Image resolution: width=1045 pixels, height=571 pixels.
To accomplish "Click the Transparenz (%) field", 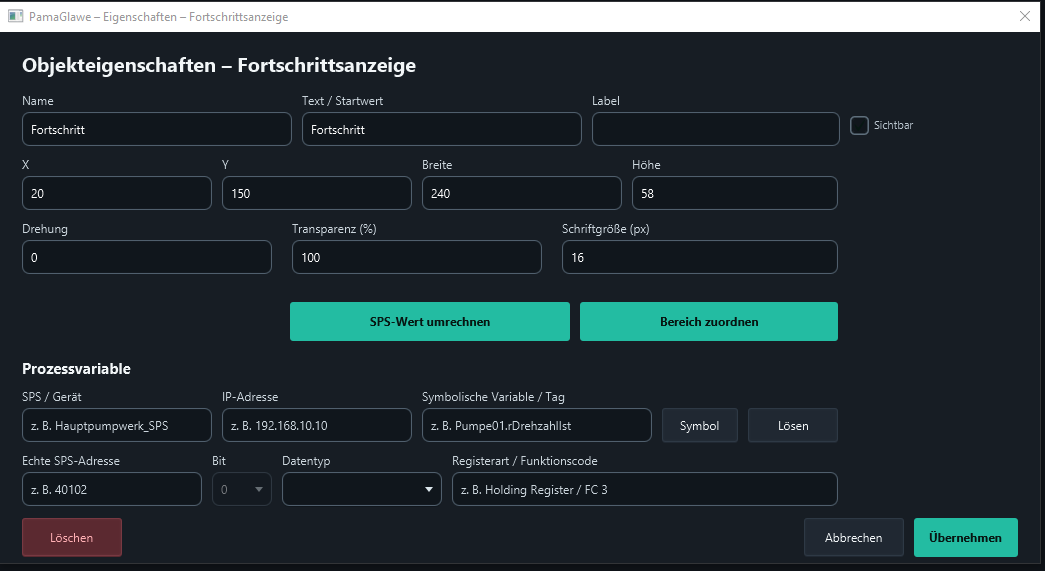I will [x=417, y=257].
